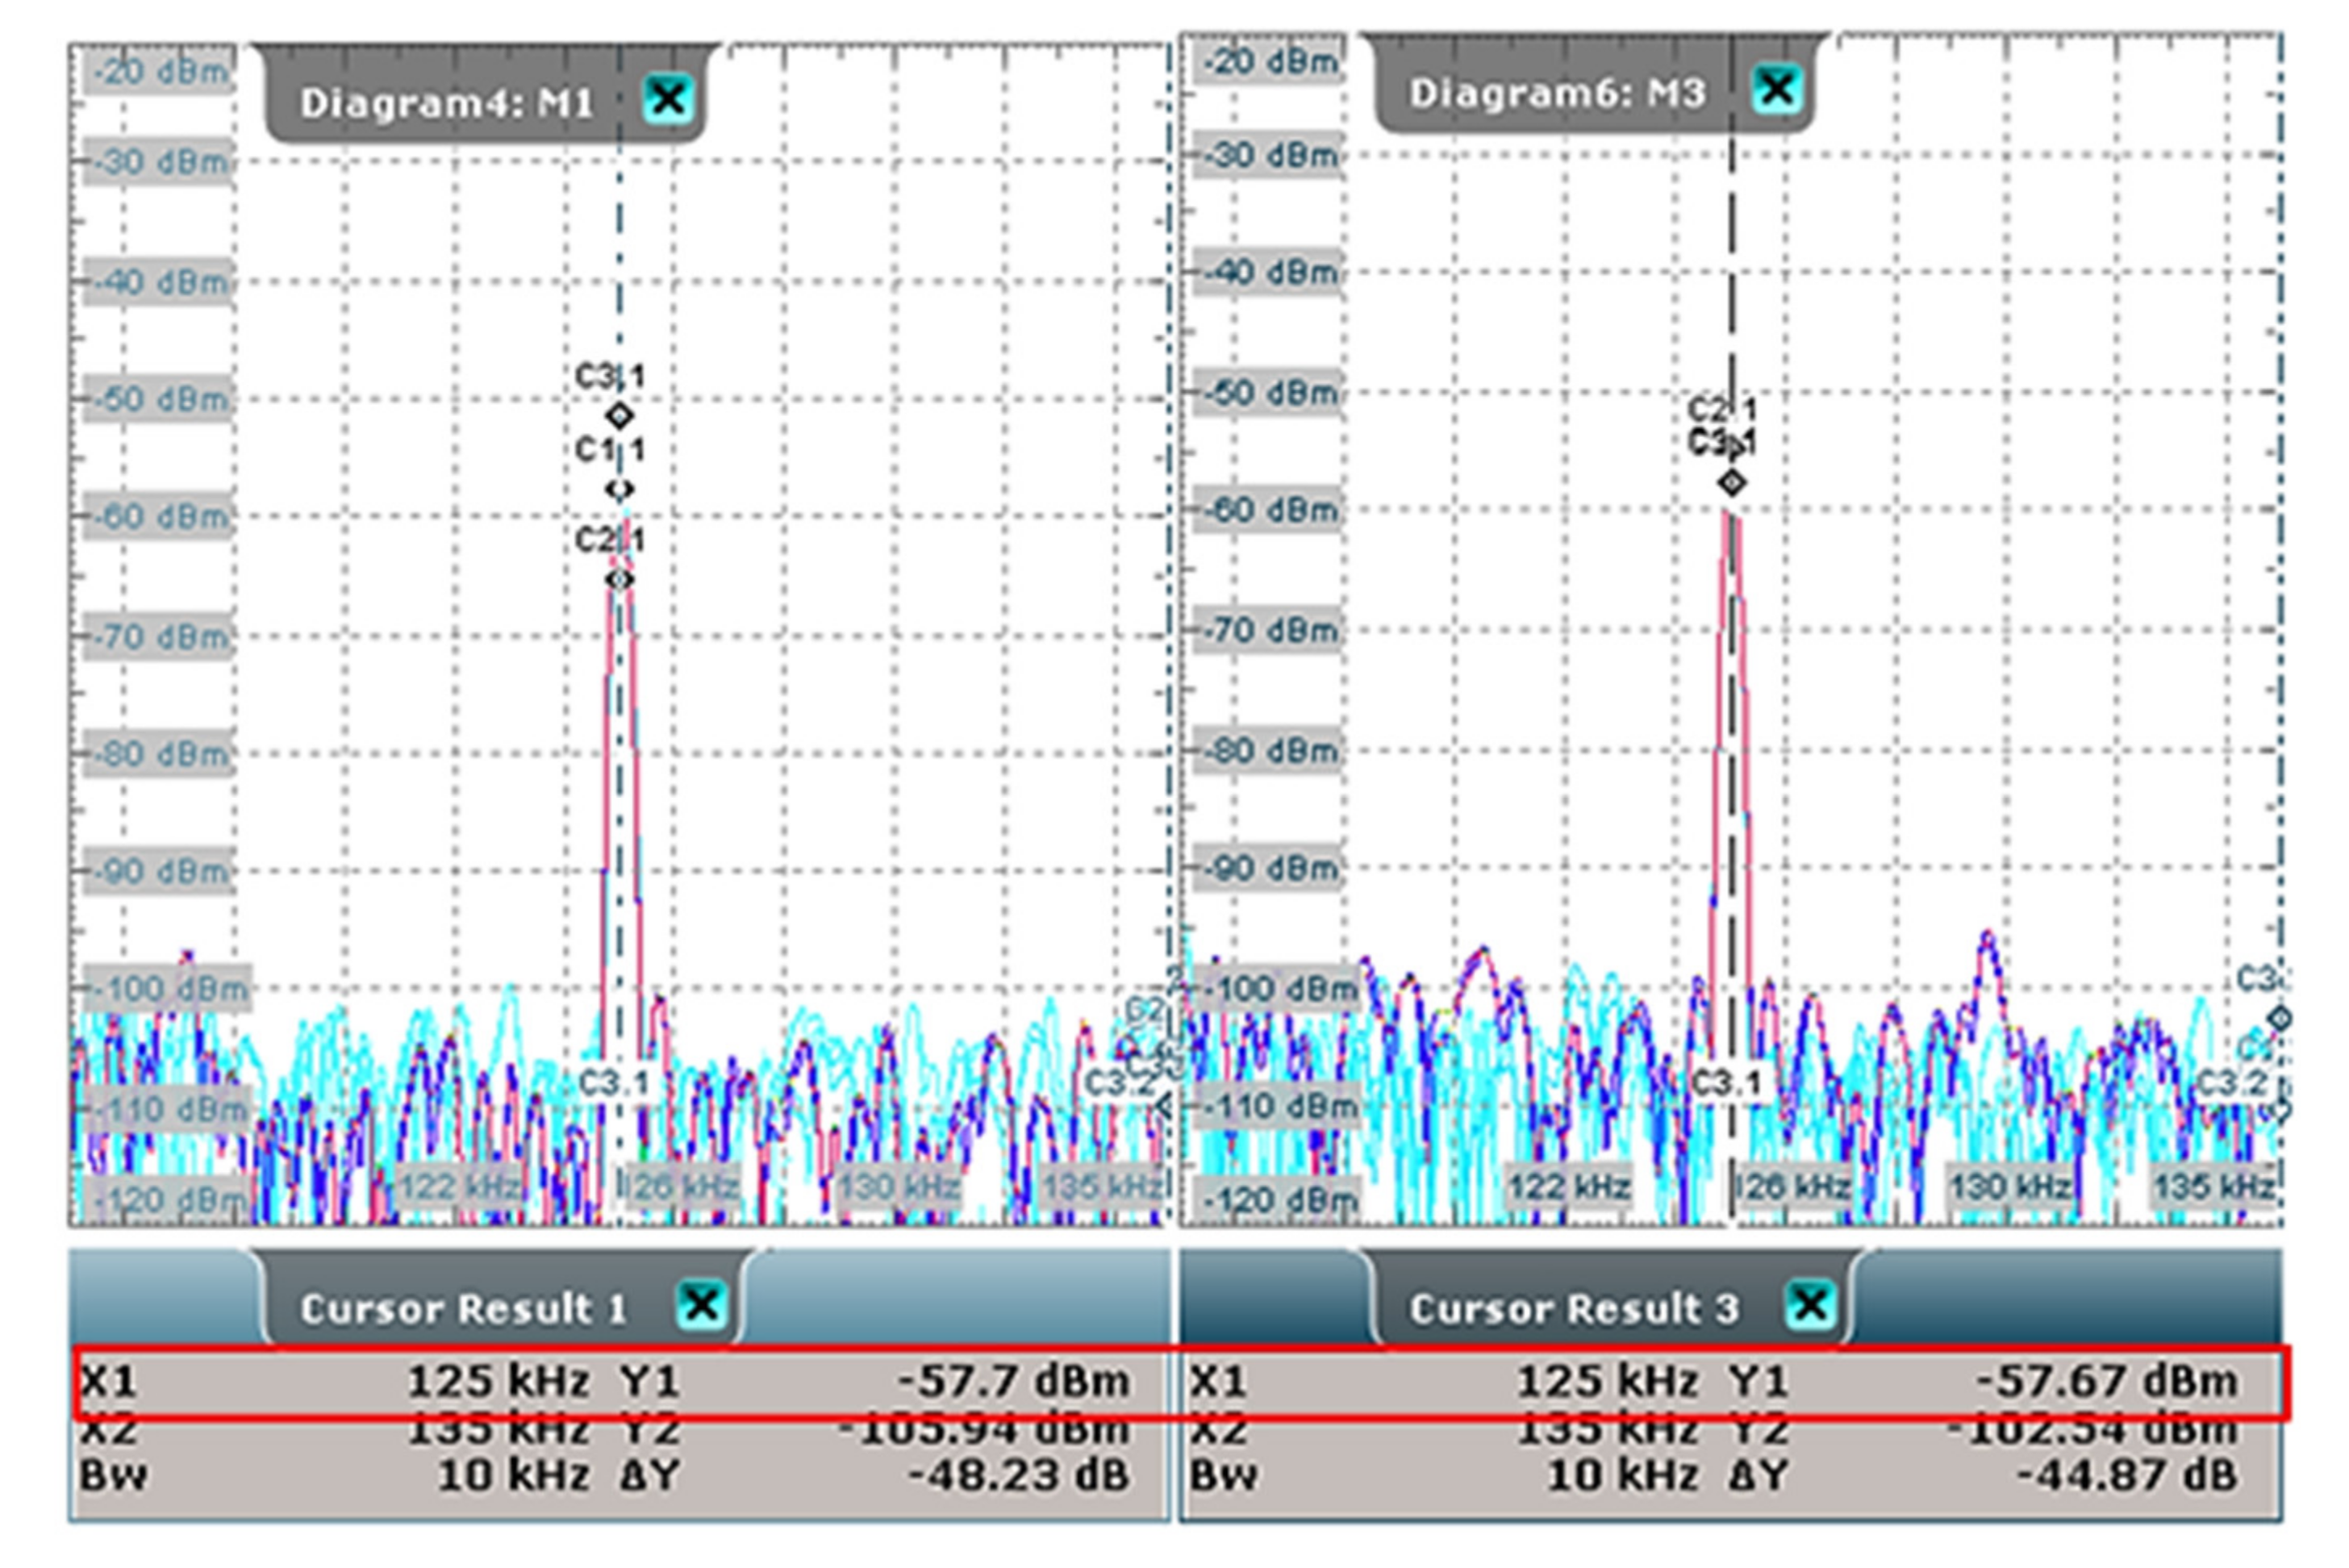Viewport: 2349px width, 1568px height.
Task: Select the Diagram4: M1 tab label
Action: click(447, 102)
